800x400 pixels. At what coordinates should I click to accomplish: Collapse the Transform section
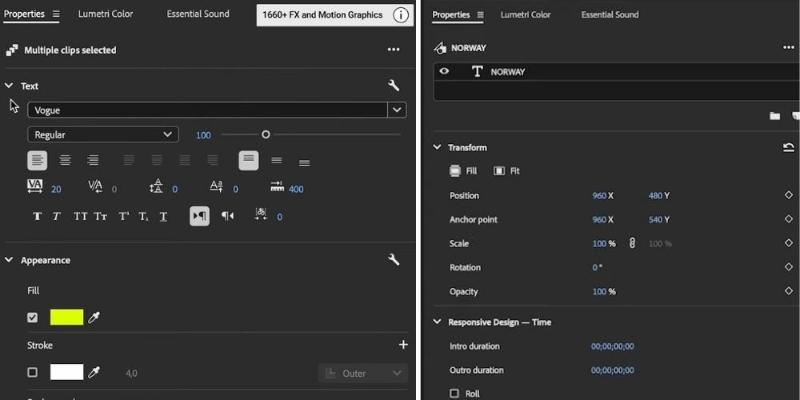(x=437, y=147)
